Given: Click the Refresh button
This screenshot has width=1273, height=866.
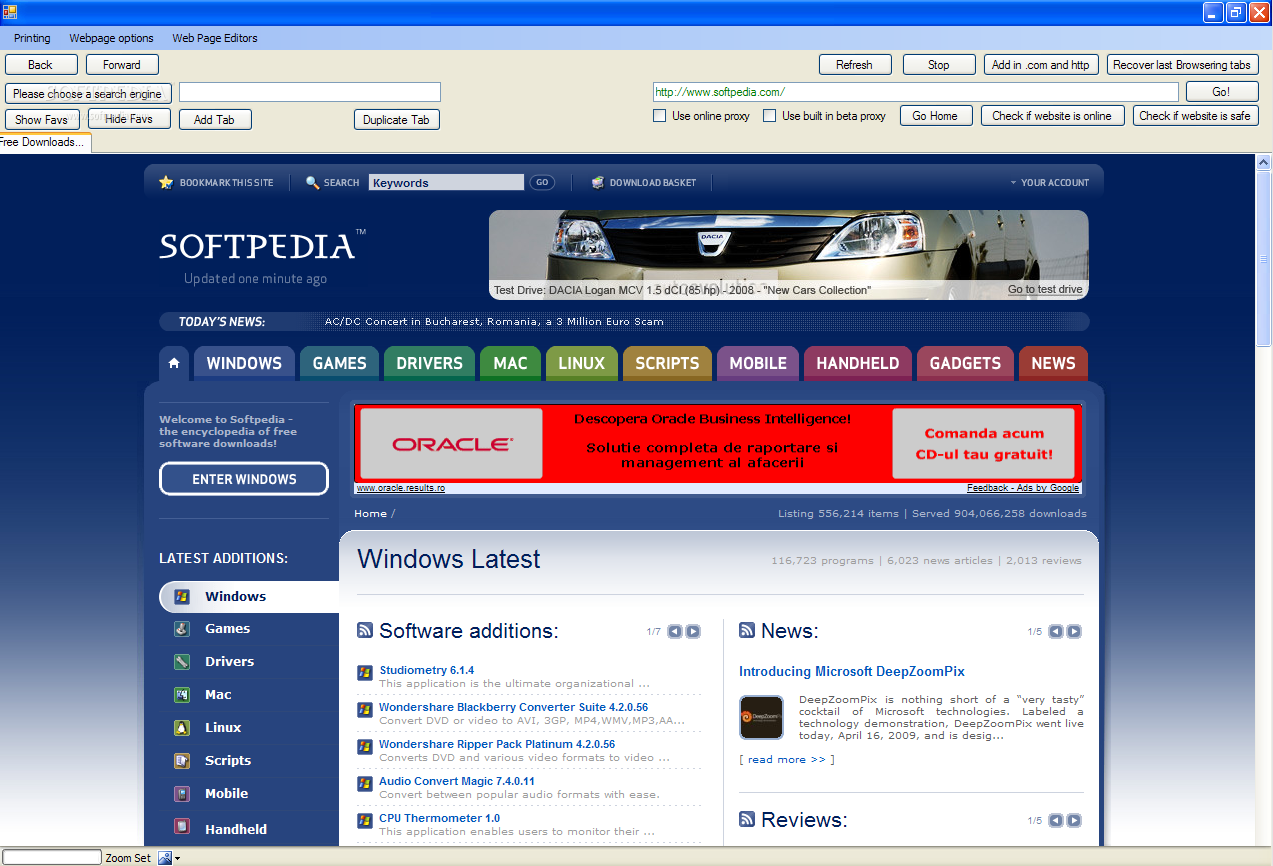Looking at the screenshot, I should pyautogui.click(x=854, y=65).
